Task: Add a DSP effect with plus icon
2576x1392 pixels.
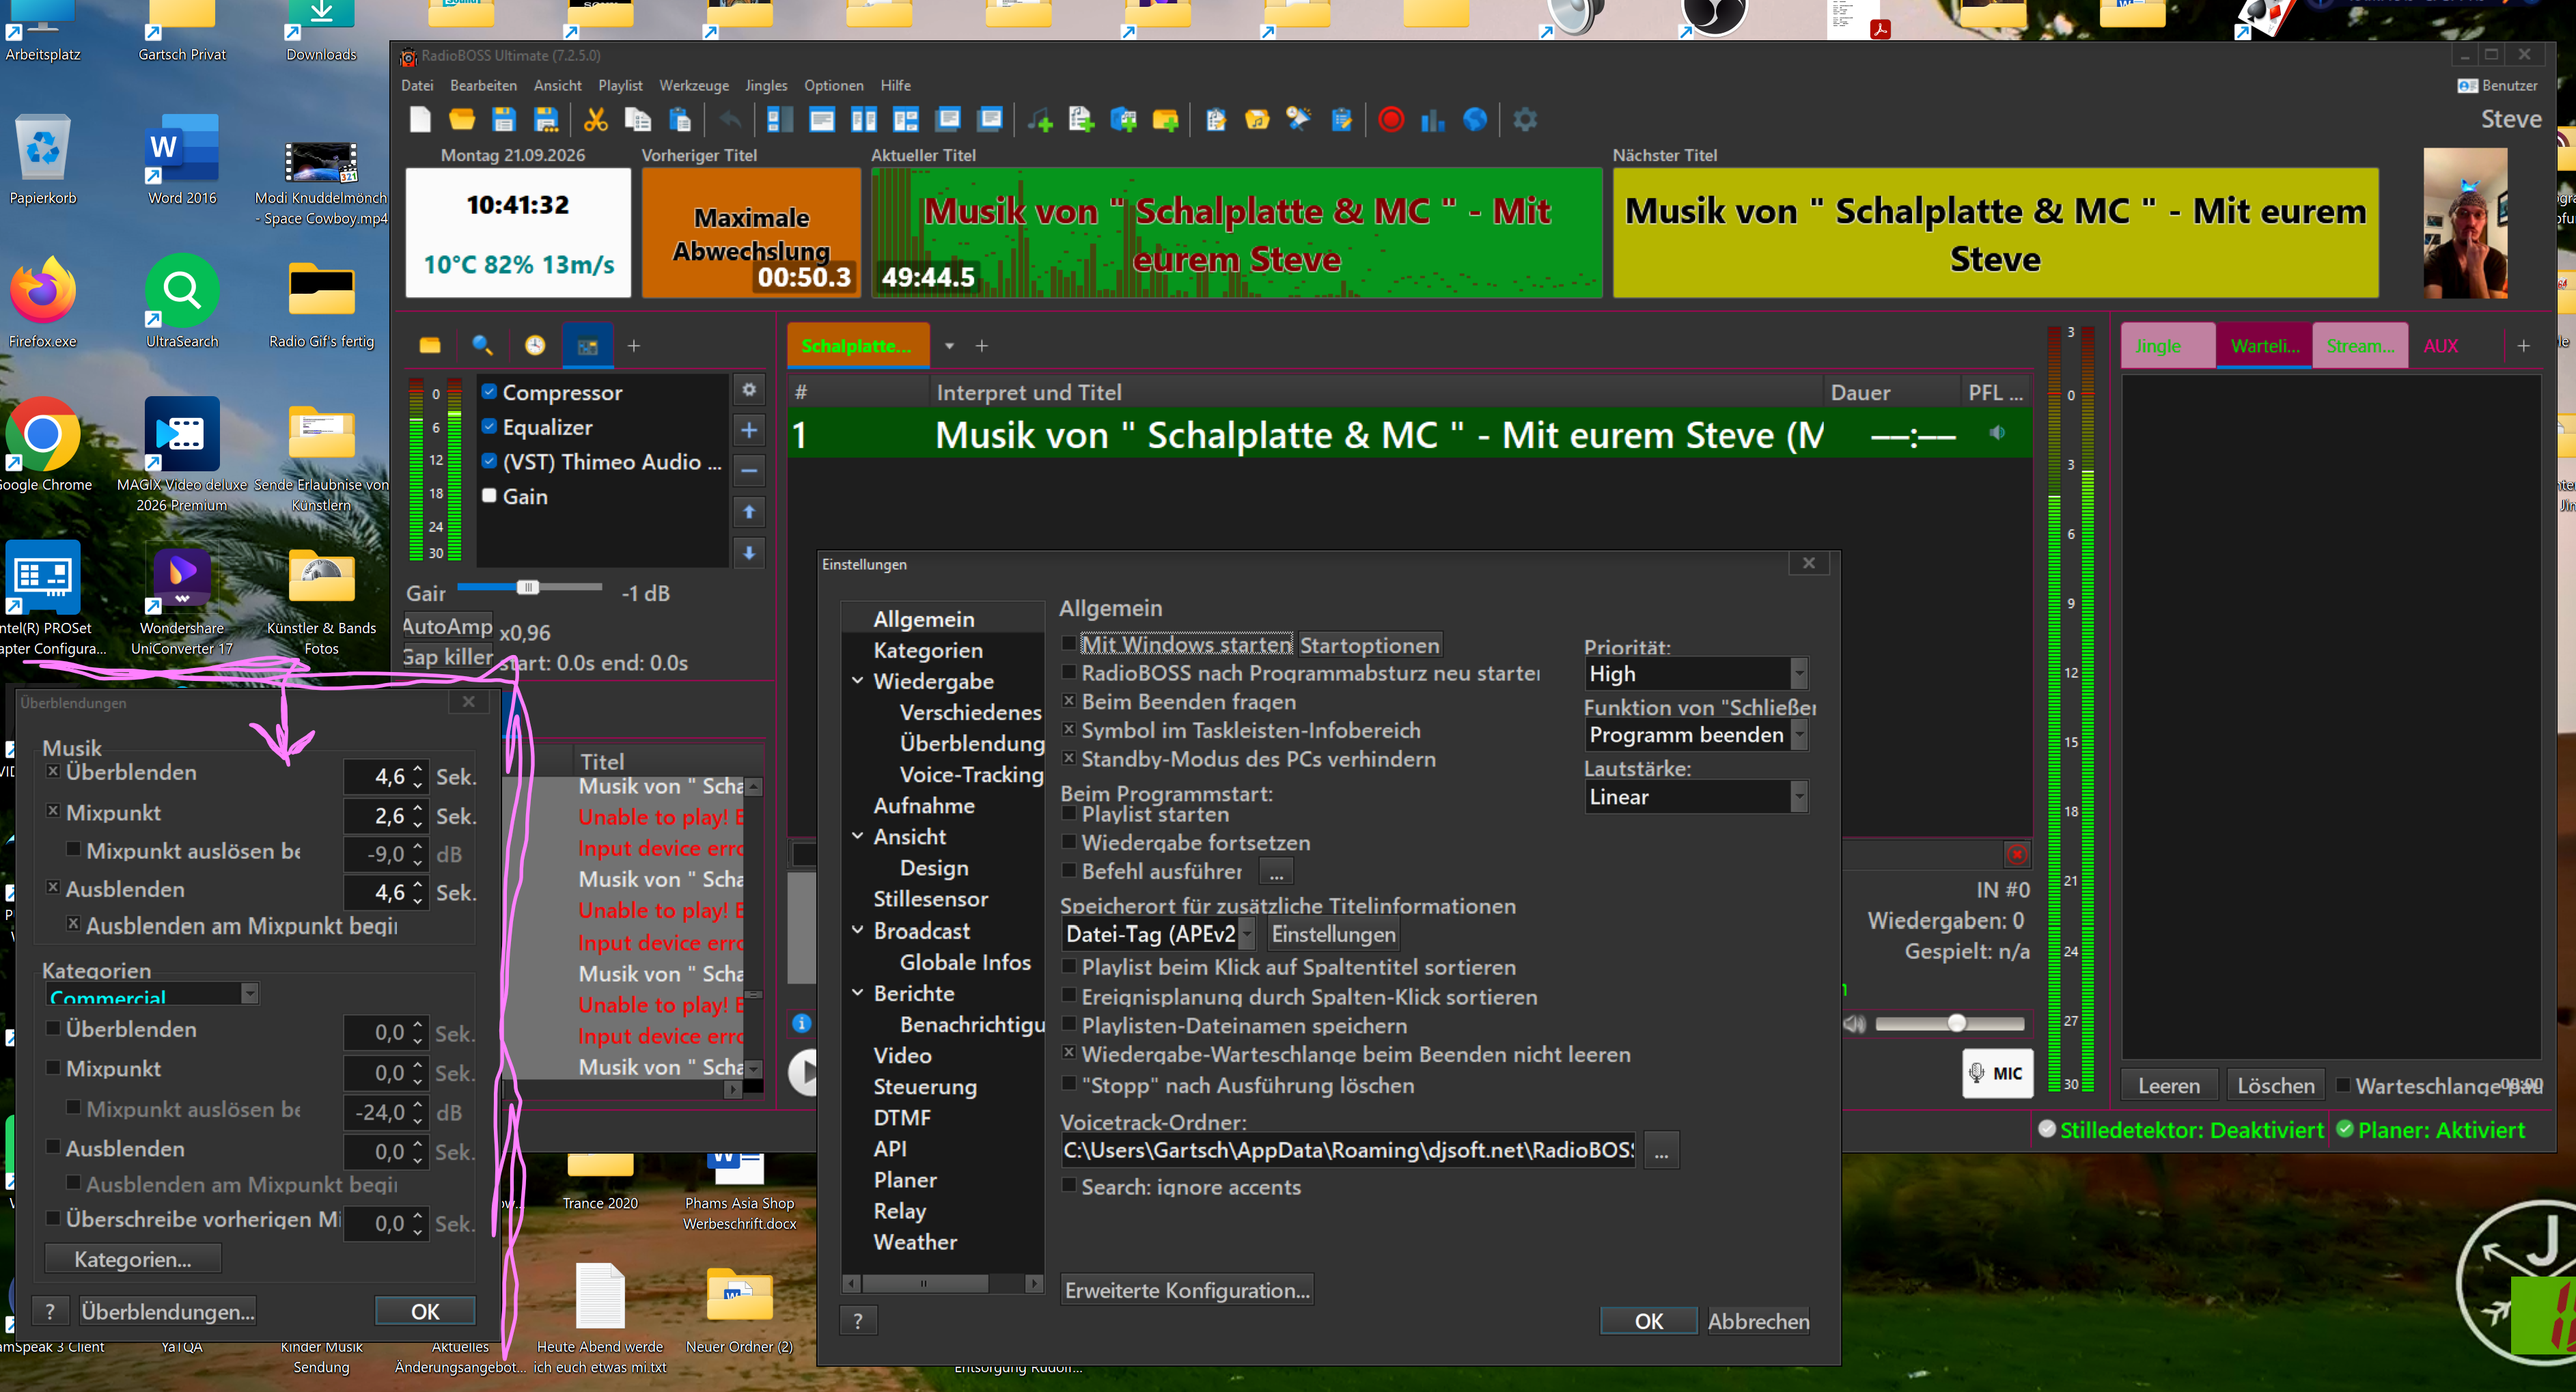Action: pos(749,430)
